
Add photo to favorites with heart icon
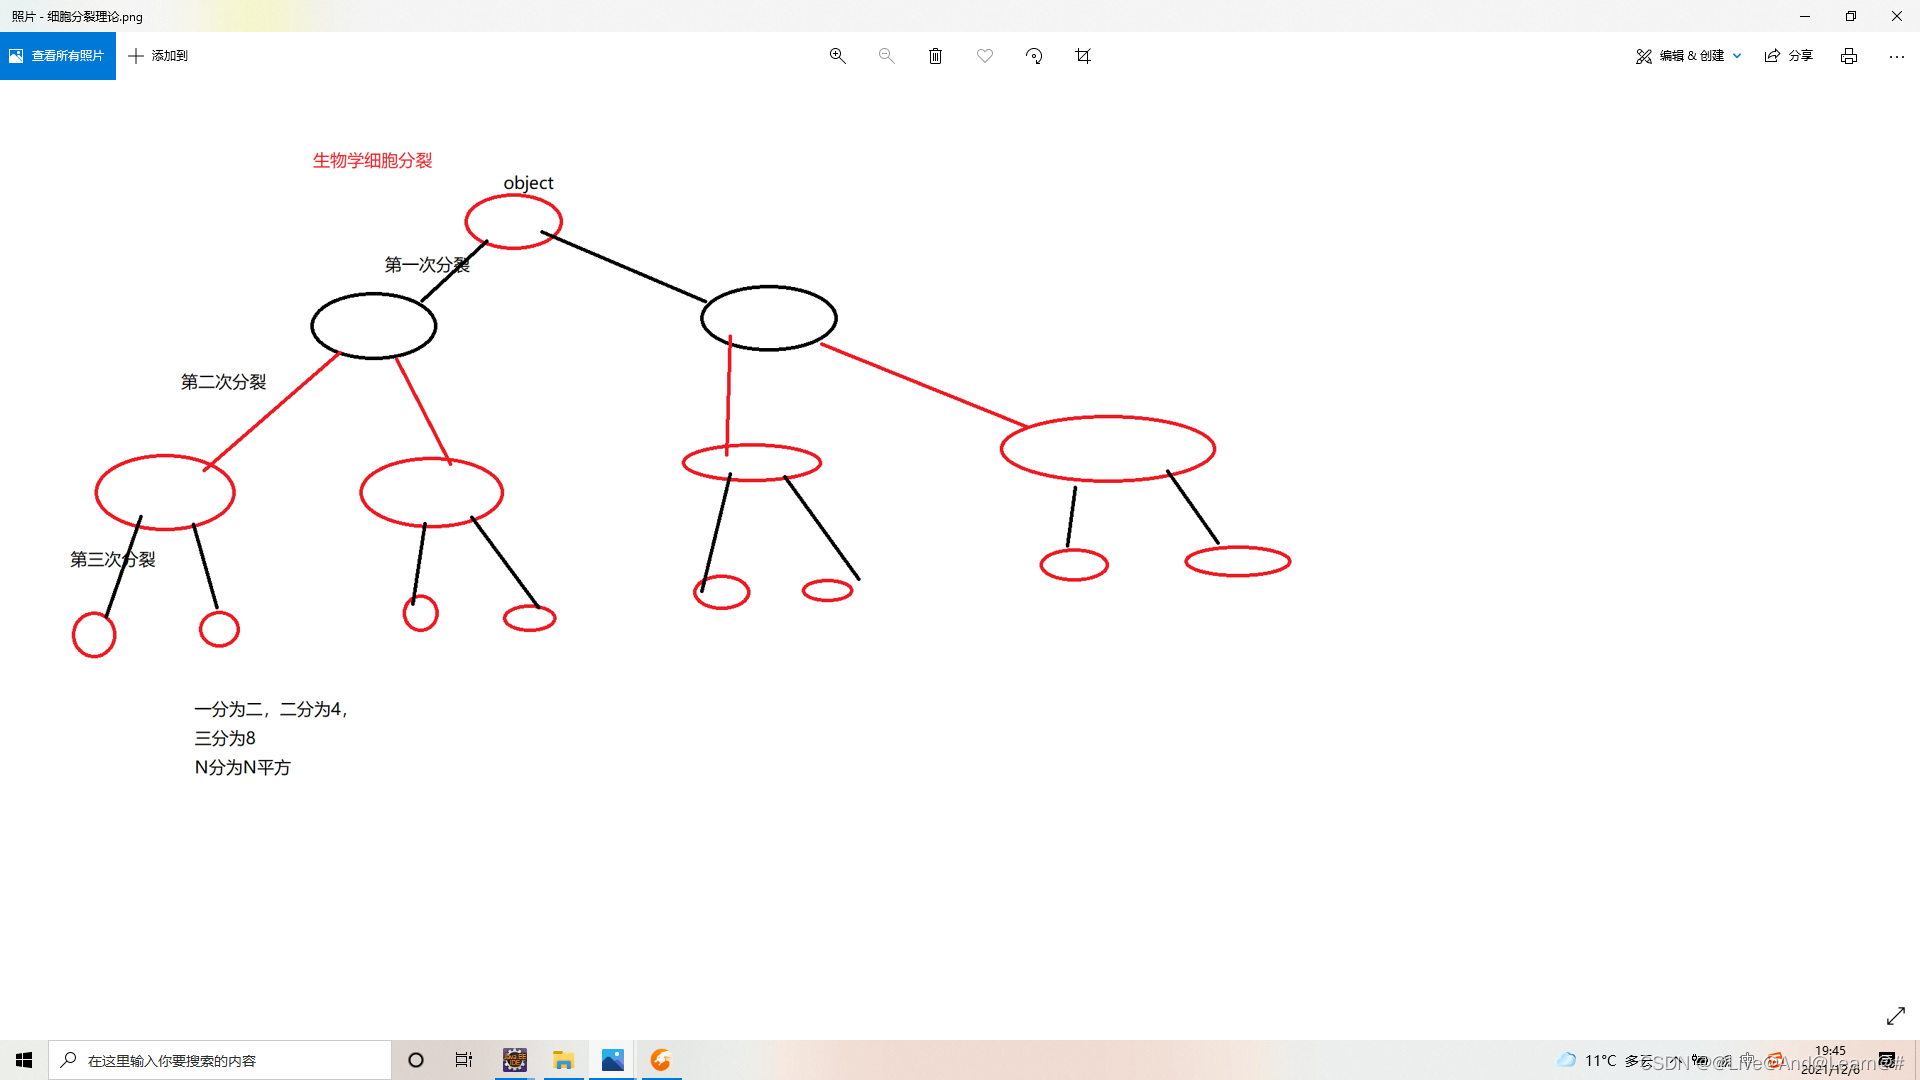(985, 56)
